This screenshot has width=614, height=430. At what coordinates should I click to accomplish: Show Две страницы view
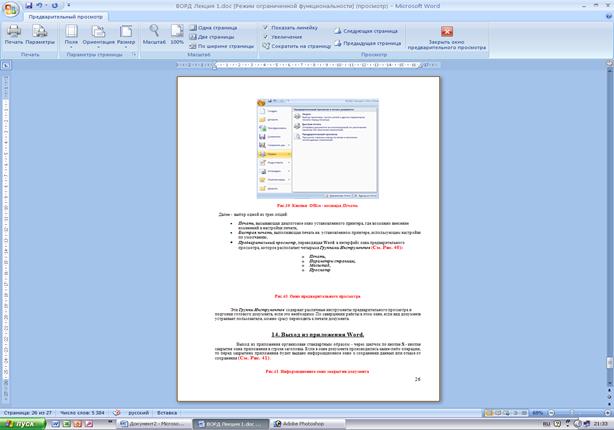click(212, 37)
